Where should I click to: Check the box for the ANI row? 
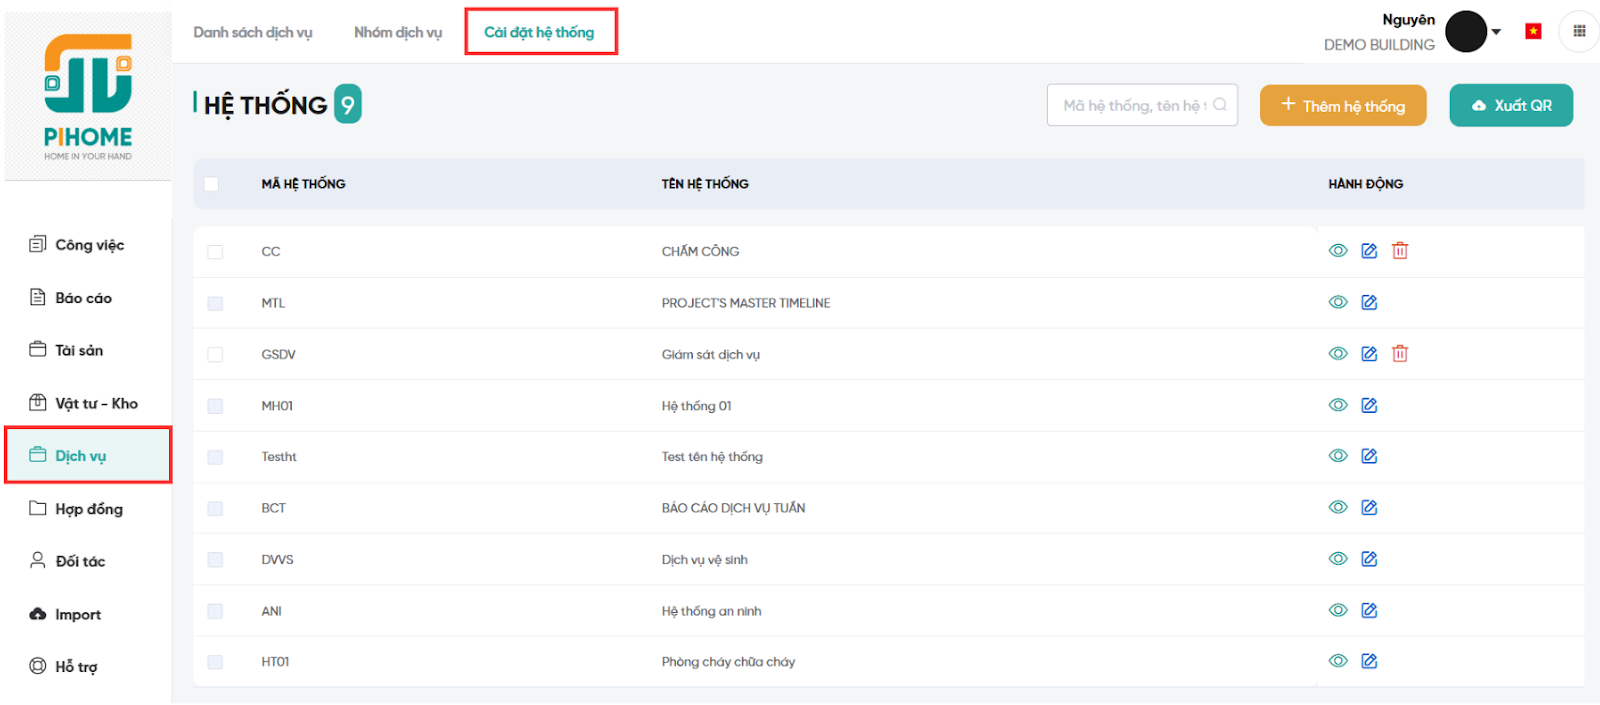(215, 611)
